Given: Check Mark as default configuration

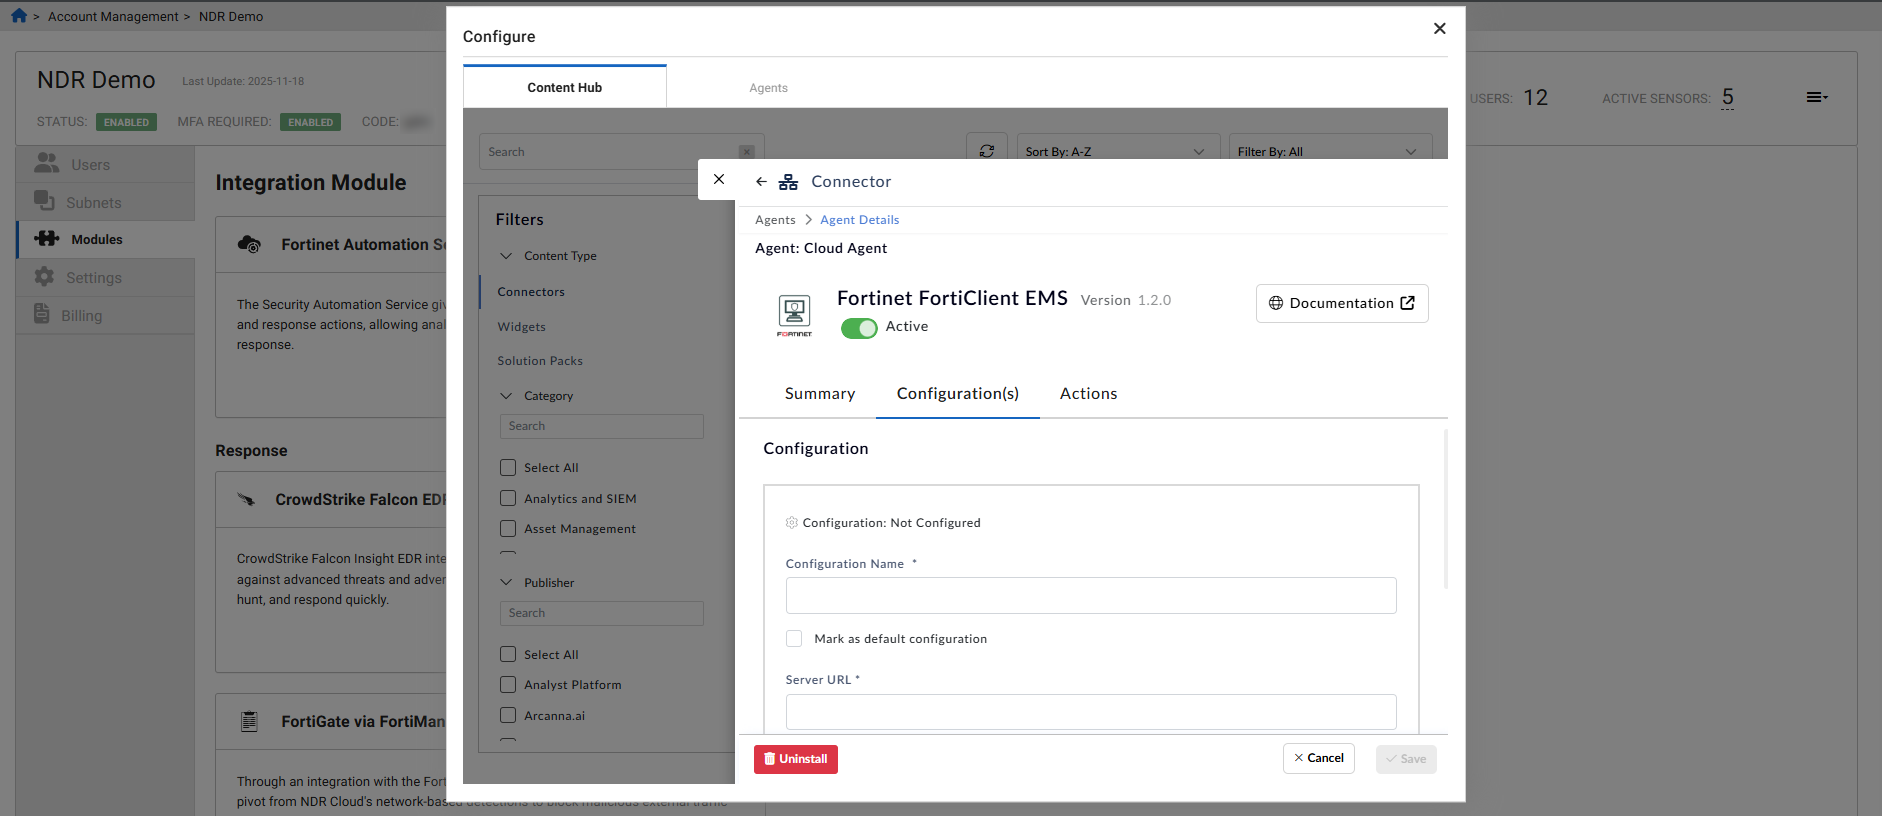Looking at the screenshot, I should [x=794, y=639].
